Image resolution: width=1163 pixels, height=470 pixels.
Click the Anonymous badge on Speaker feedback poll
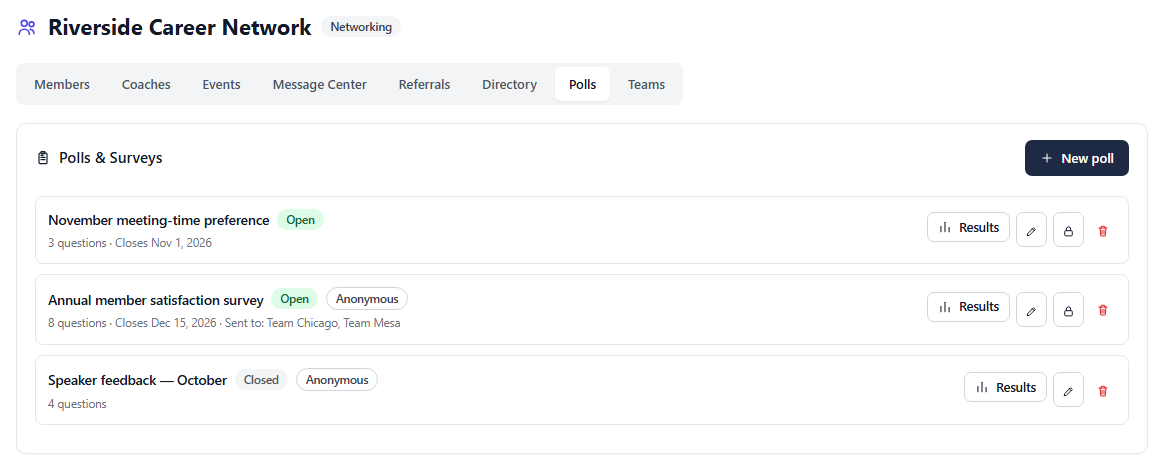337,380
